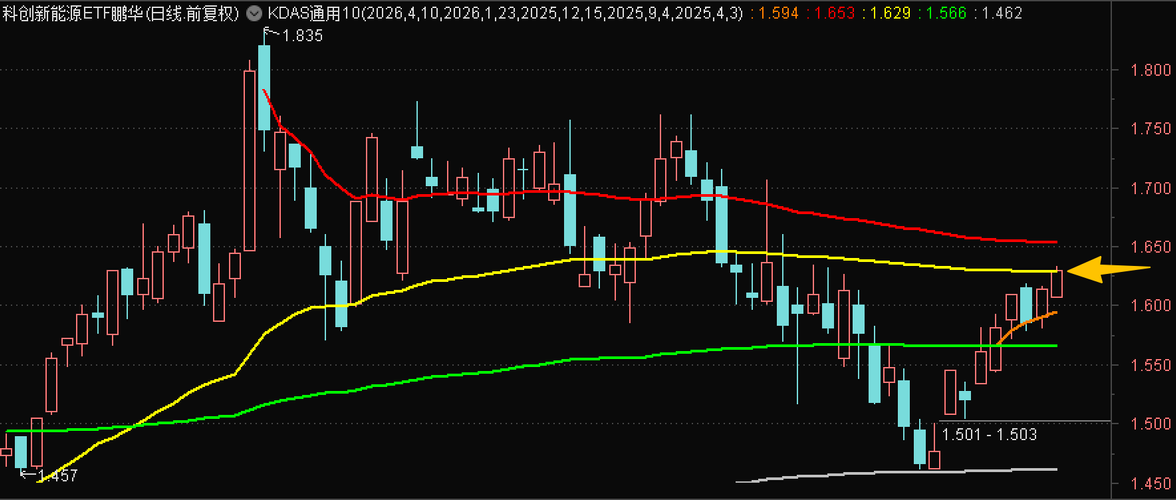Click the gap label 1.501 - 1.503
This screenshot has height=500, width=1176.
(x=988, y=434)
